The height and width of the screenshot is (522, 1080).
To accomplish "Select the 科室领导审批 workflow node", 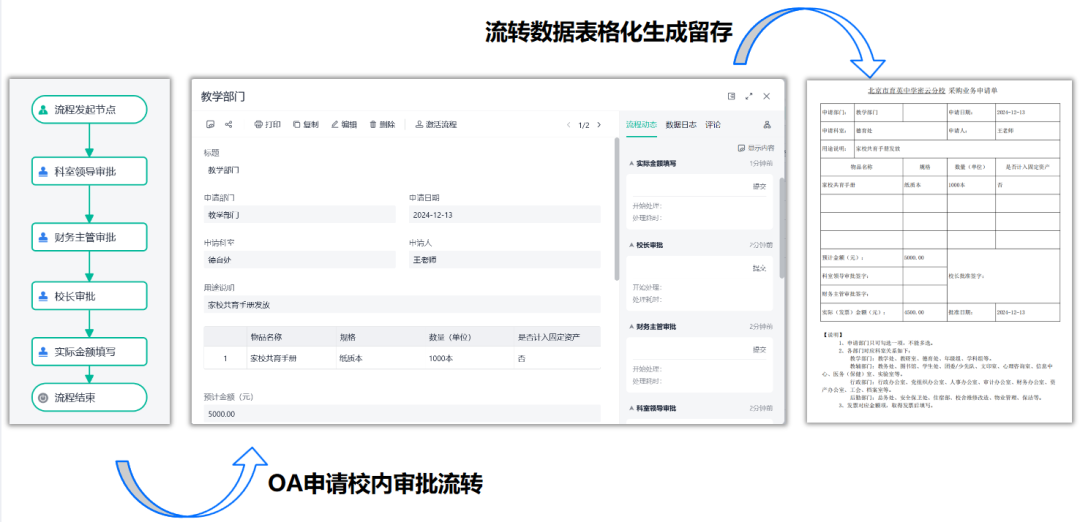I will pos(89,172).
